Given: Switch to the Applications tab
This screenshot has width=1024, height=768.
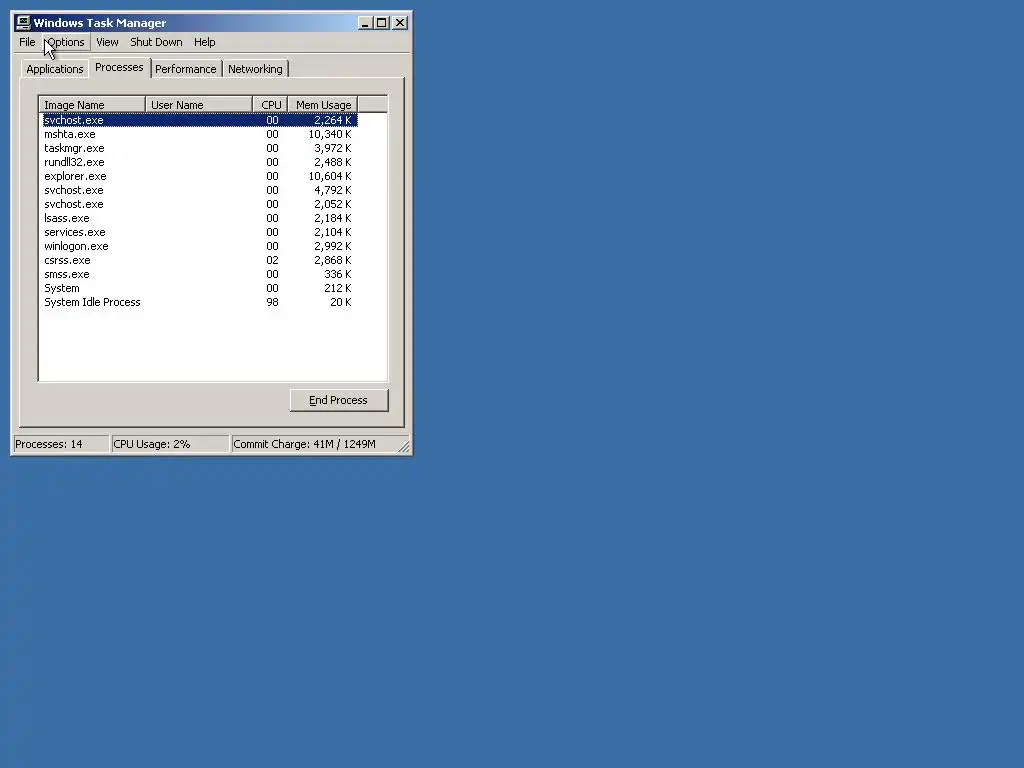Looking at the screenshot, I should click(x=55, y=69).
